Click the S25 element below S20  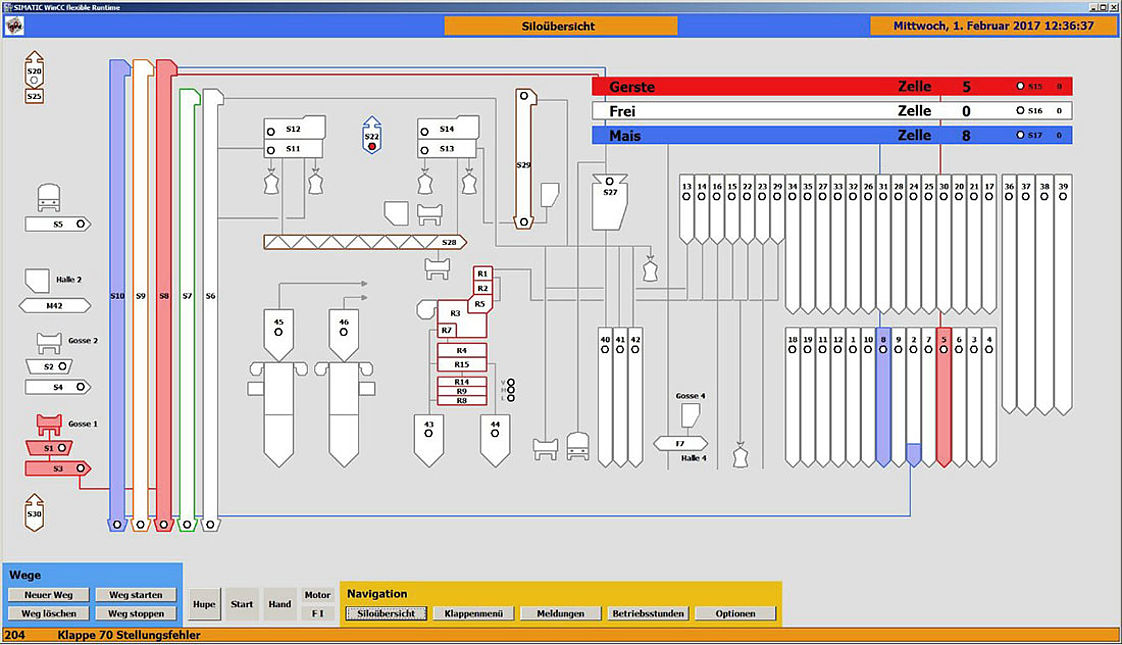click(x=34, y=96)
